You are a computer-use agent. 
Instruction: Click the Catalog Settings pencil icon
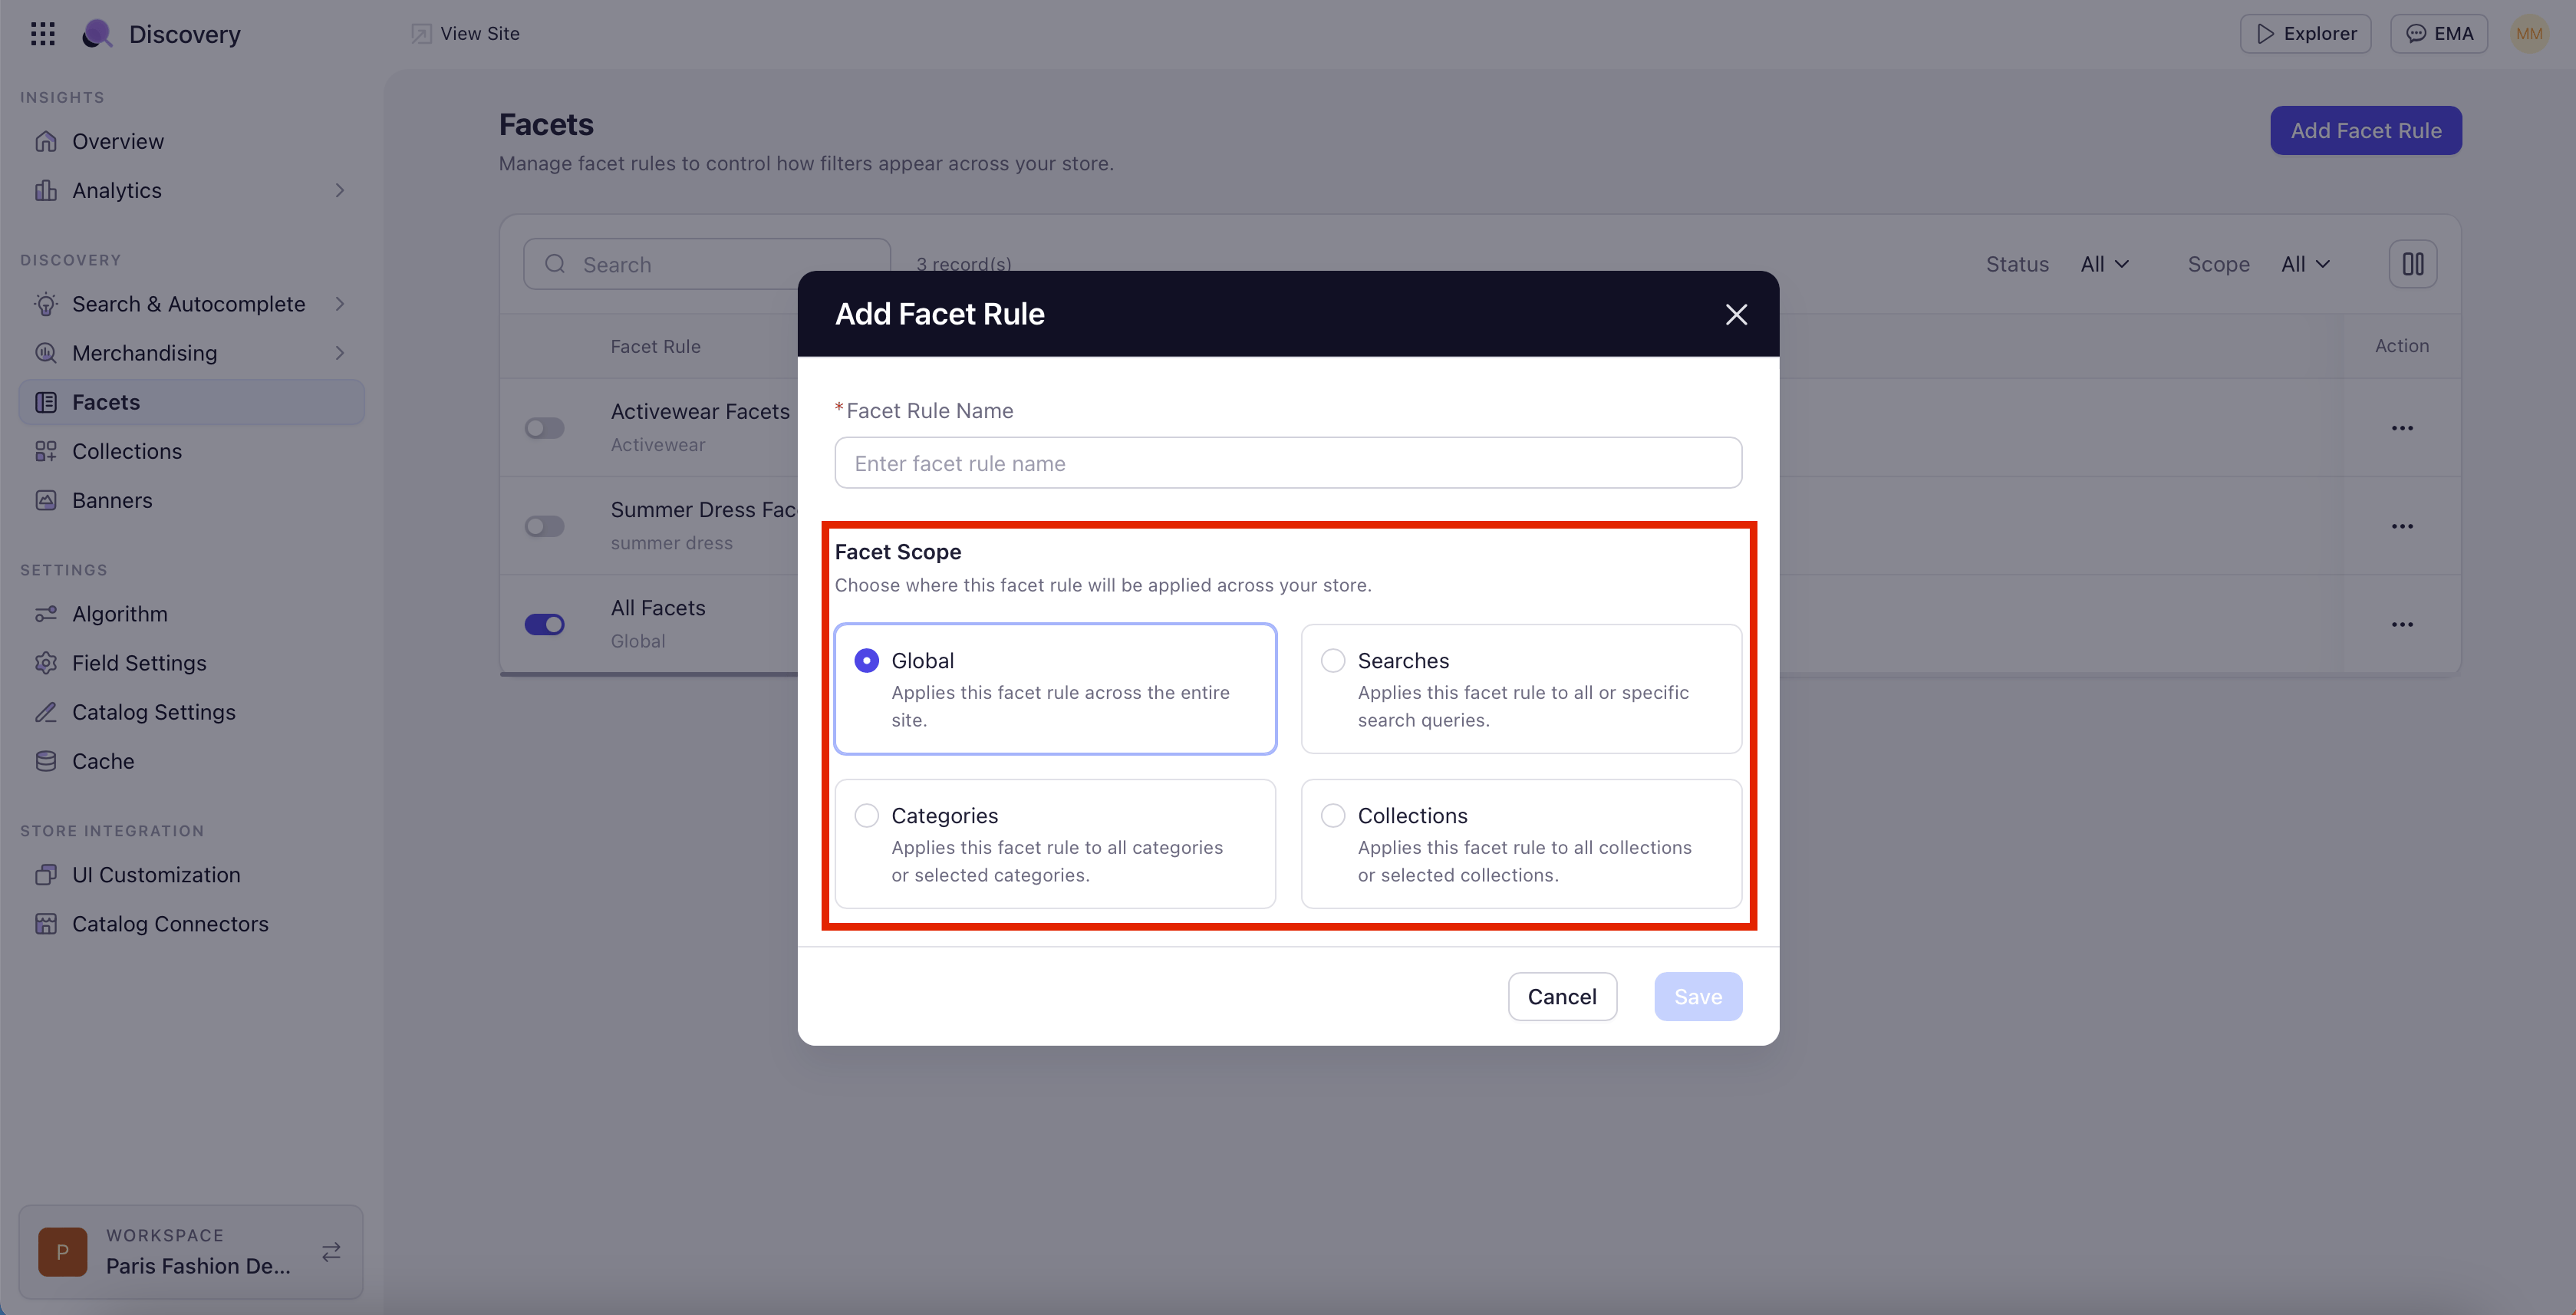click(x=46, y=712)
